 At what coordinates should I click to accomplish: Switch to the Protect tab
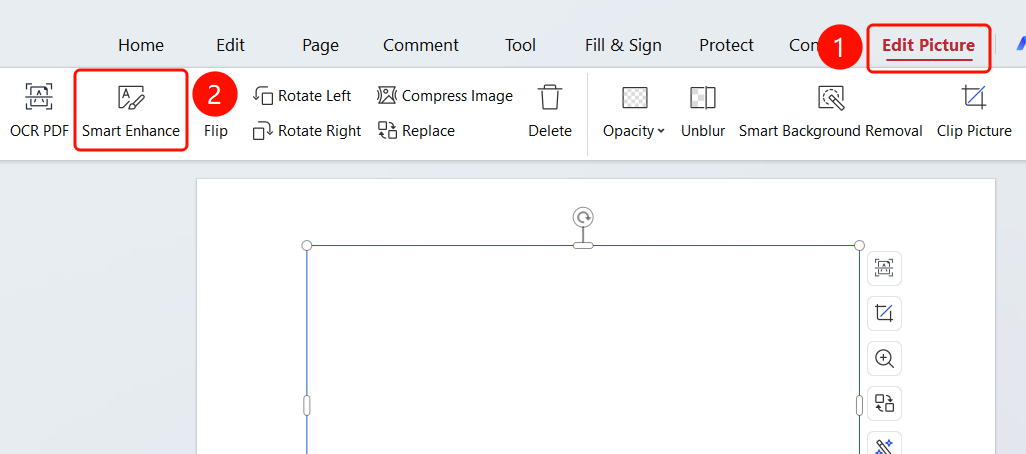point(726,45)
